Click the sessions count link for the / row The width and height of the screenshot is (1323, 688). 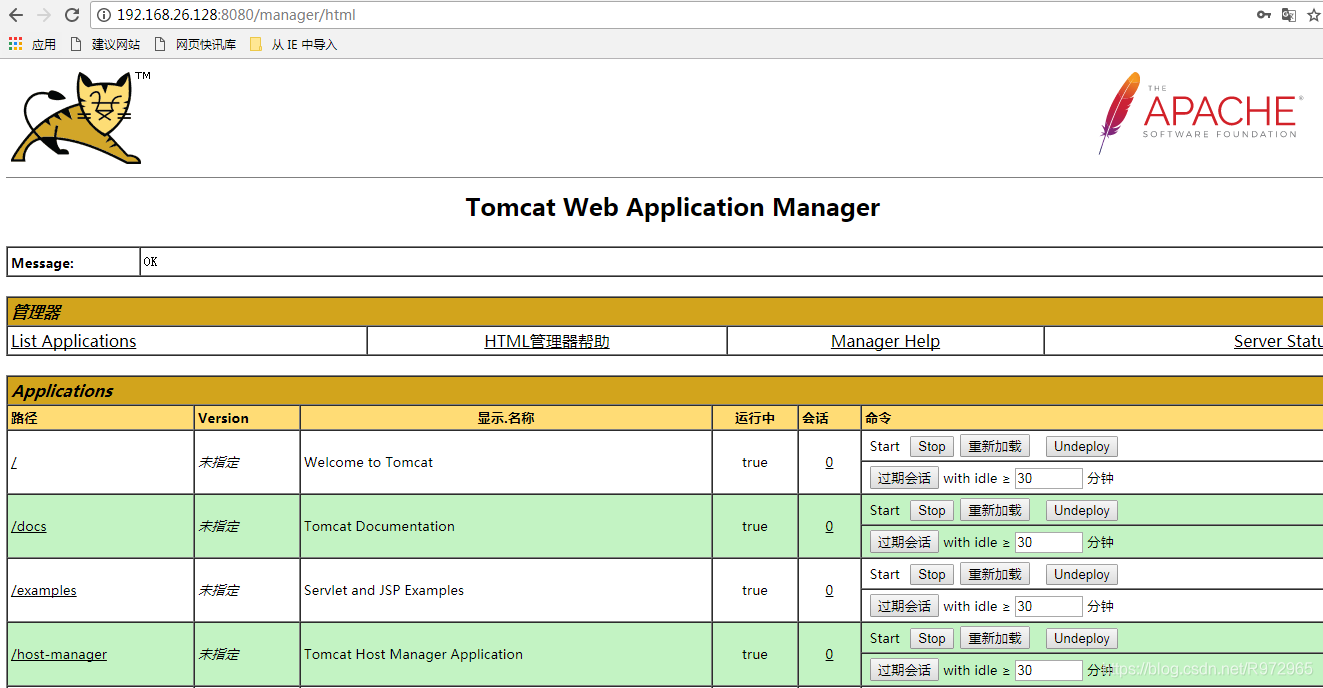coord(829,462)
